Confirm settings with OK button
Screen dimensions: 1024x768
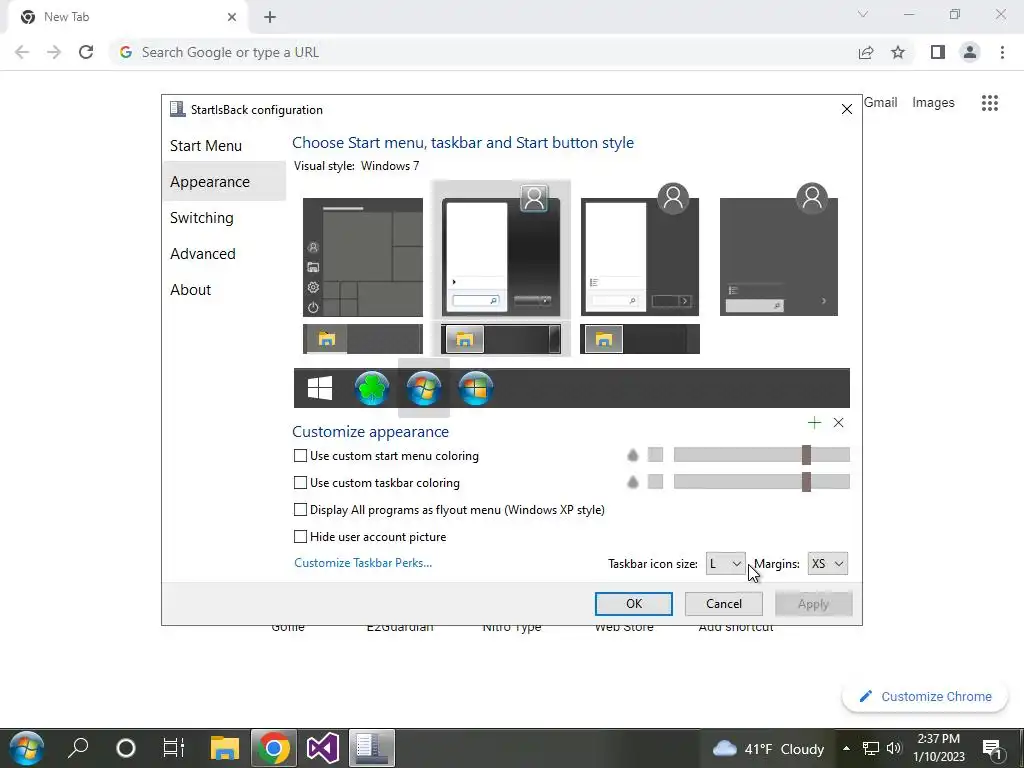tap(633, 604)
